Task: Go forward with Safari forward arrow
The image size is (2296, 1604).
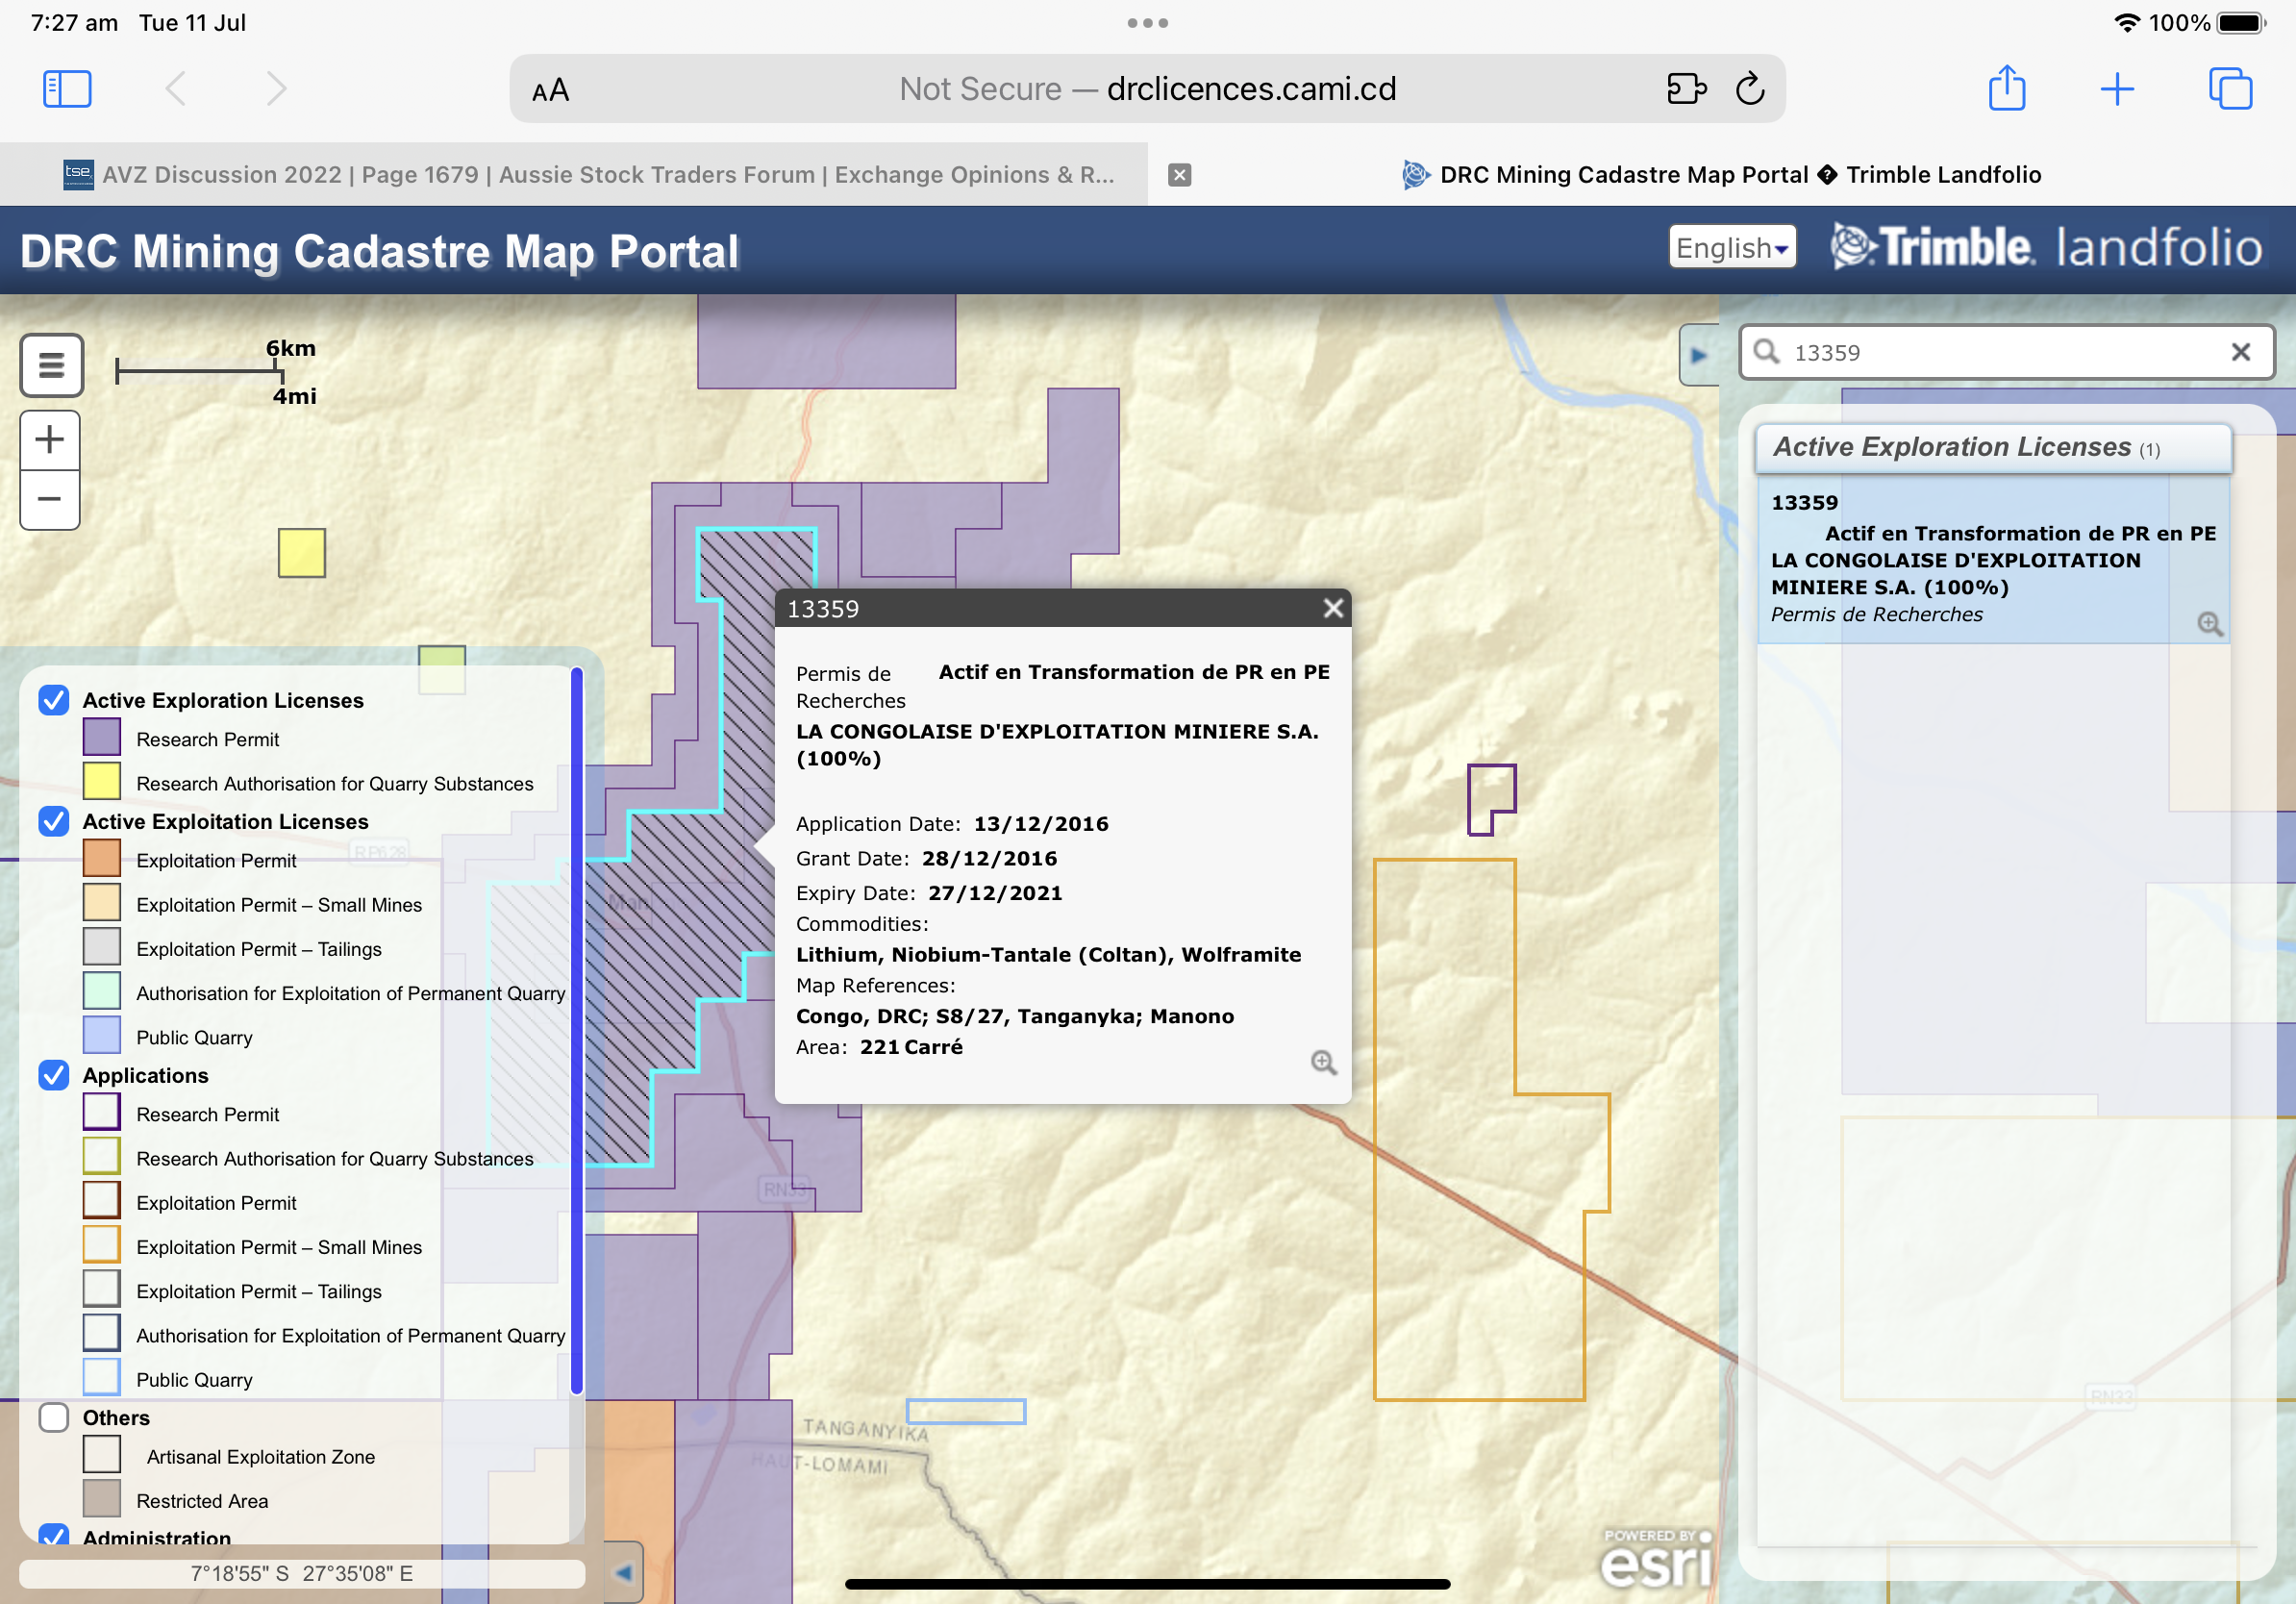Action: coord(277,89)
